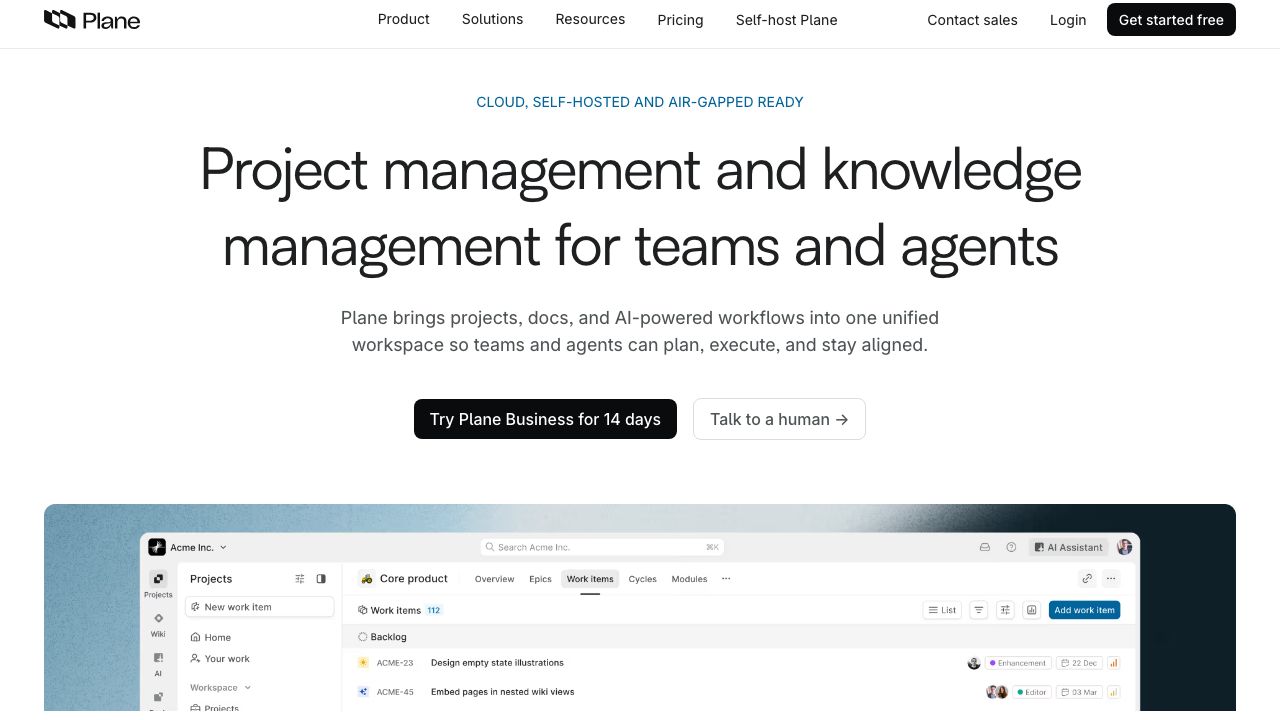Viewport: 1280px width, 720px height.
Task: Focus the Search Acme Inc. field
Action: coord(602,547)
